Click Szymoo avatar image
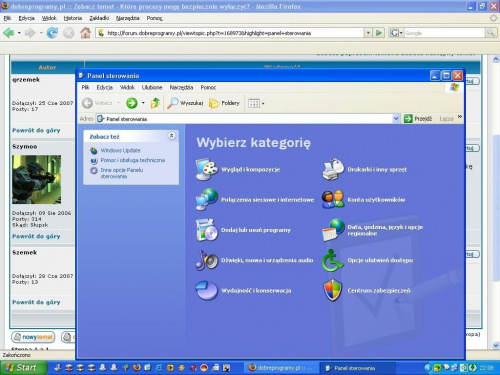Viewport: 500px width, 375px height. tap(37, 179)
